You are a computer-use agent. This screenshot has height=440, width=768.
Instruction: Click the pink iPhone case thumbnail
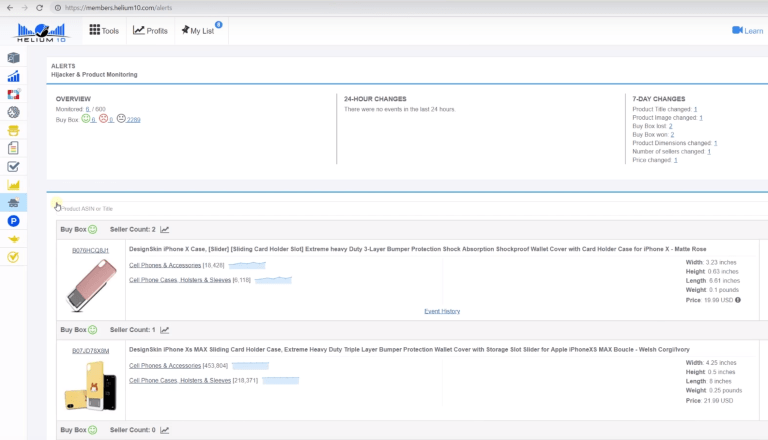click(x=91, y=285)
